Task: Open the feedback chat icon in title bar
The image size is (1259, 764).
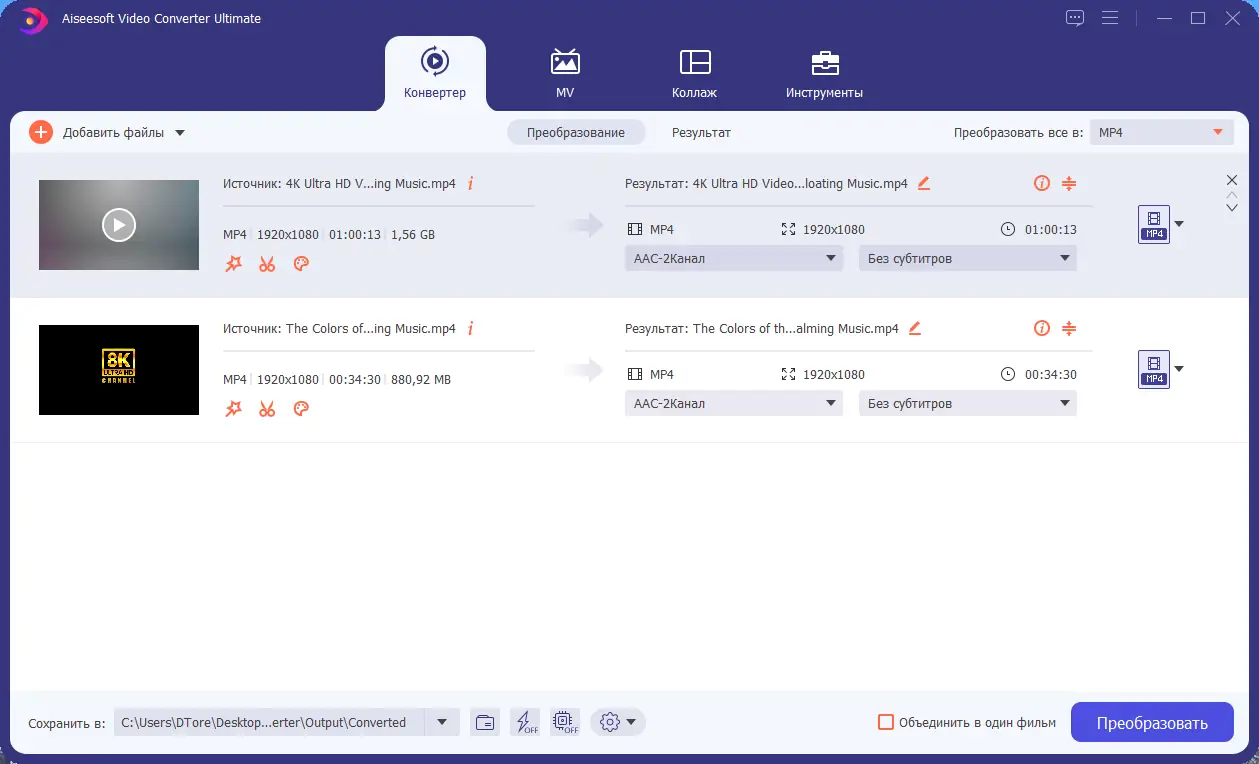Action: tap(1075, 18)
